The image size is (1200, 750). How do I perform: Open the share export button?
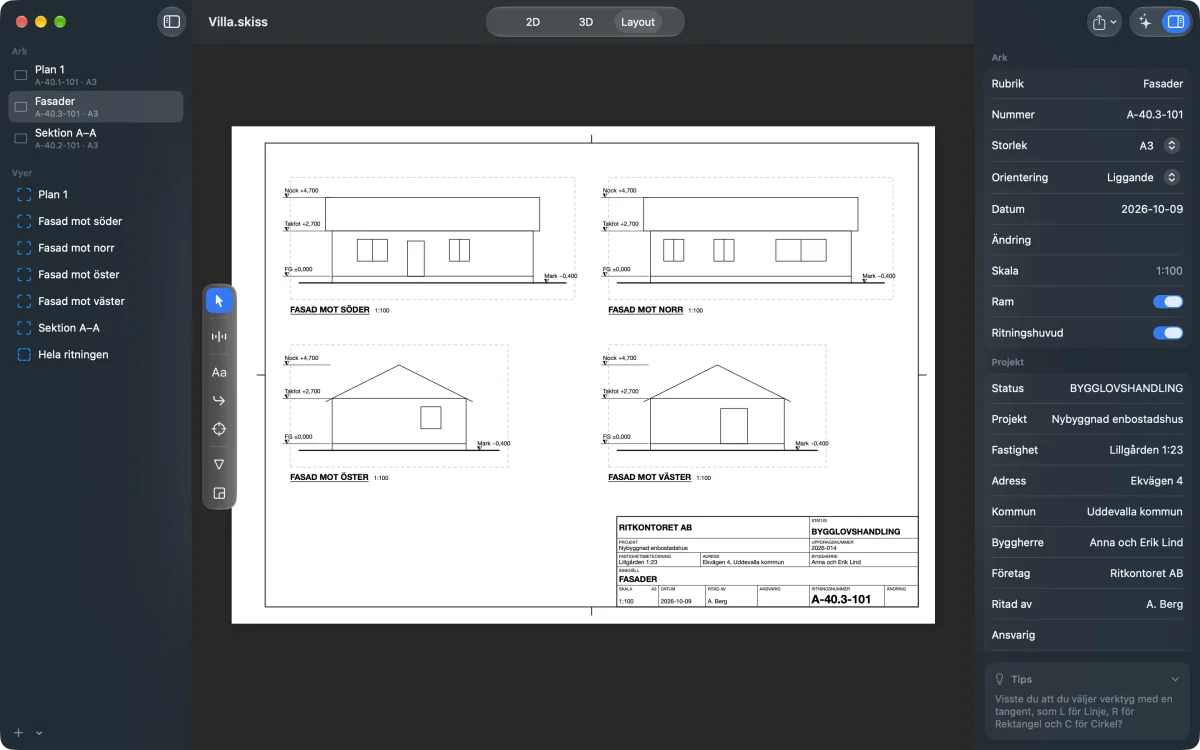(x=1104, y=22)
